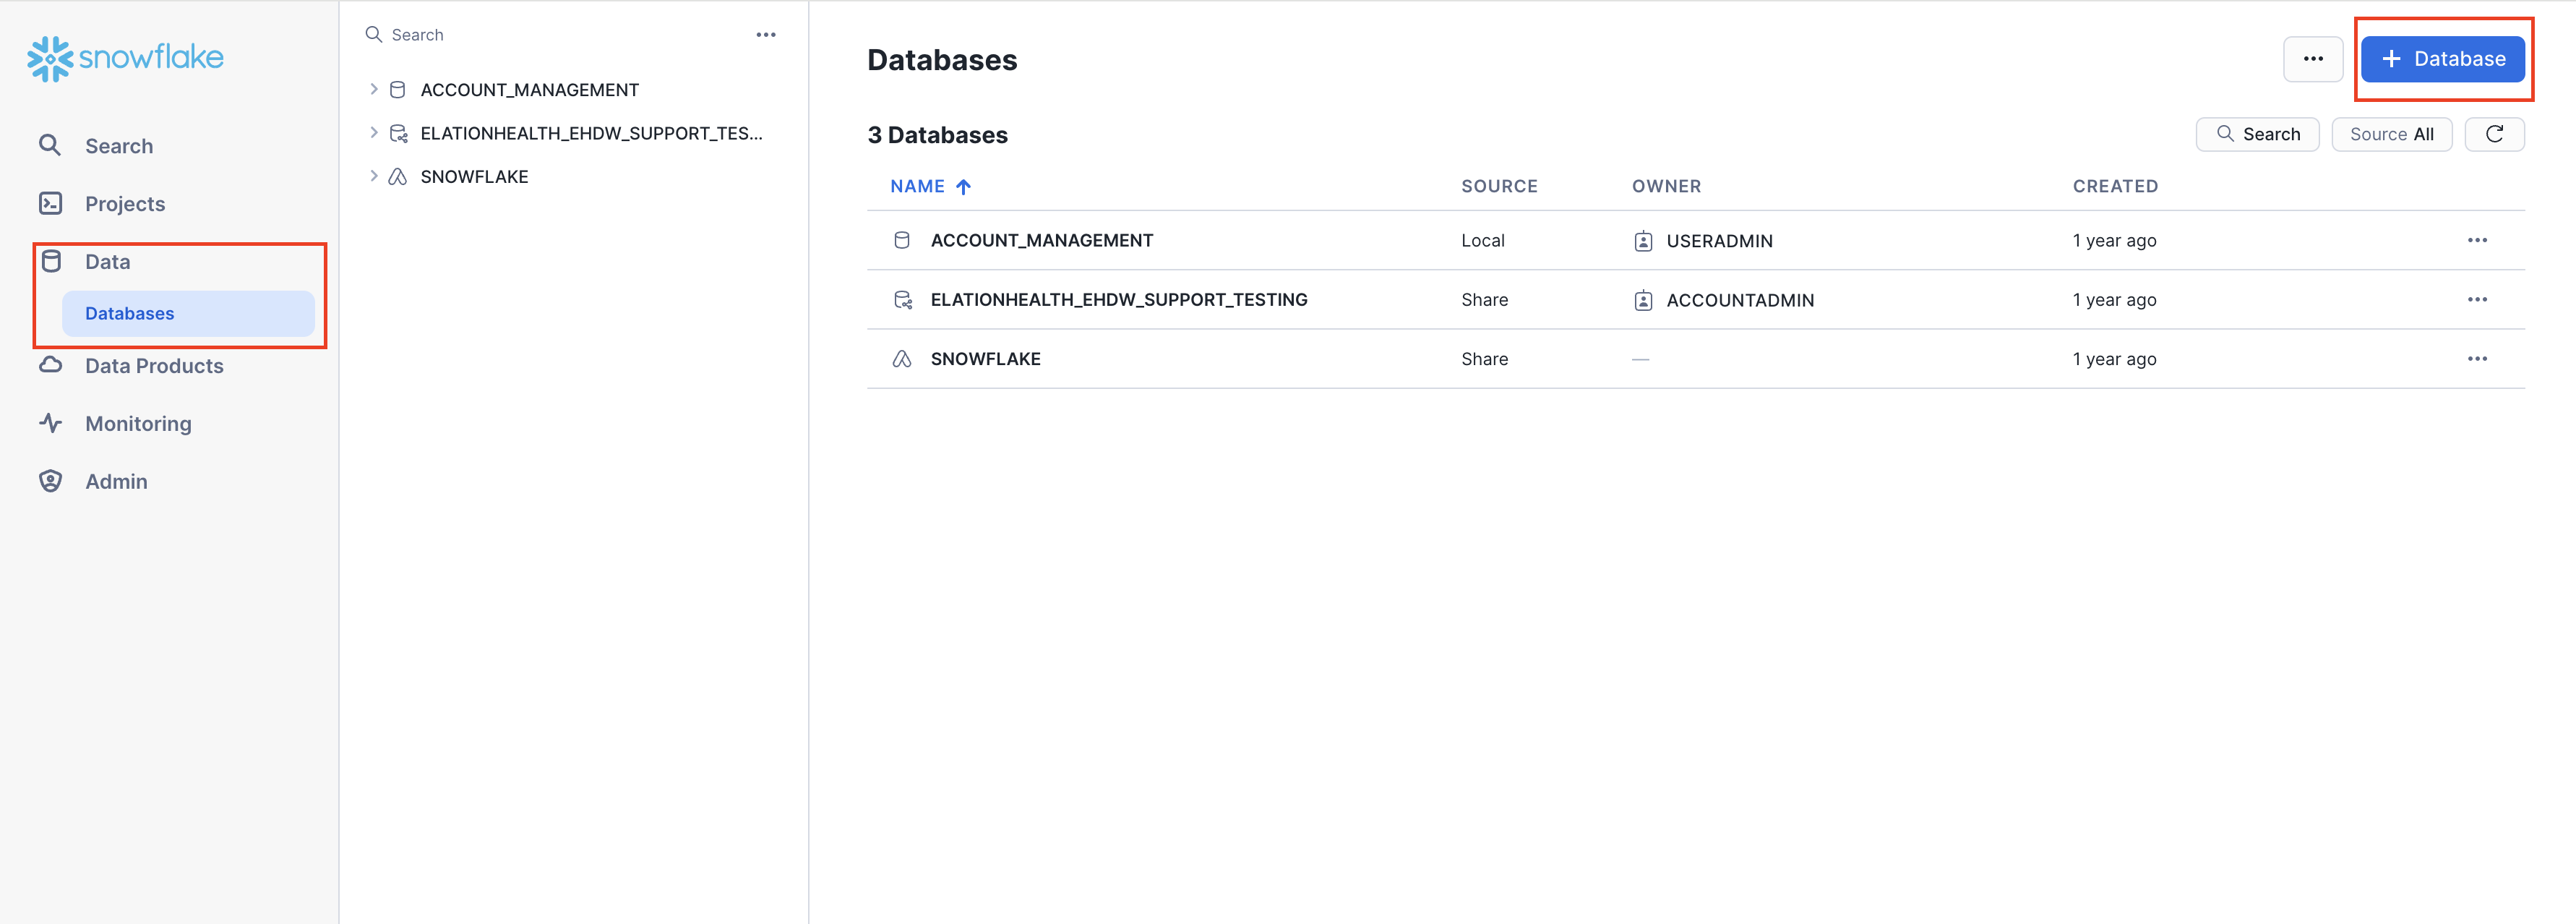Expand ELATIONHEALTH_EHDW_SUPPORT_TES... tree node
Viewport: 2576px width, 924px height.
pos(373,133)
